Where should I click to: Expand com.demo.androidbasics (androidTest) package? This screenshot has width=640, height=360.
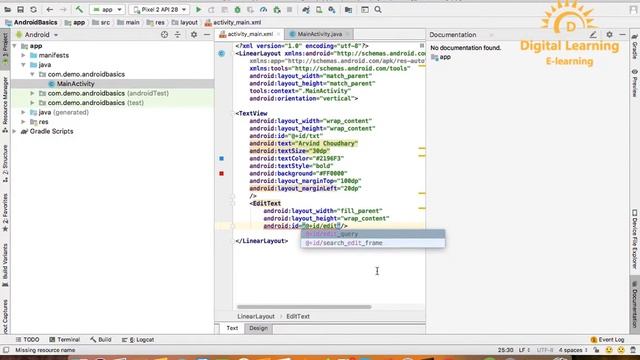coord(32,93)
